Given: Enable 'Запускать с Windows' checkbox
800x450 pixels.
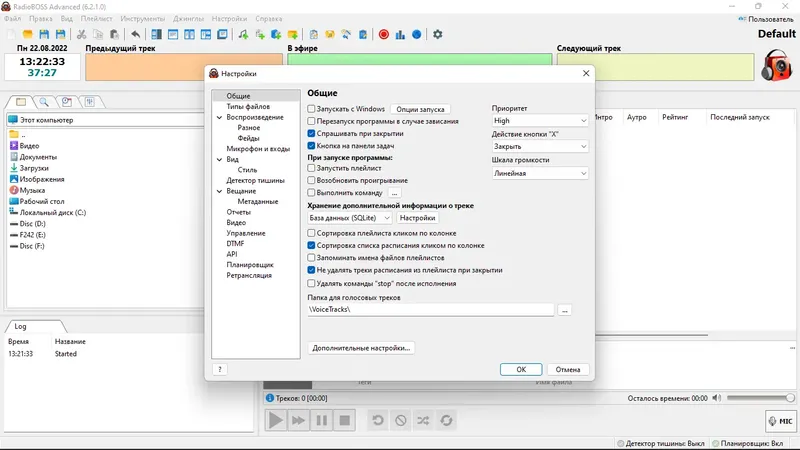Looking at the screenshot, I should pyautogui.click(x=311, y=109).
